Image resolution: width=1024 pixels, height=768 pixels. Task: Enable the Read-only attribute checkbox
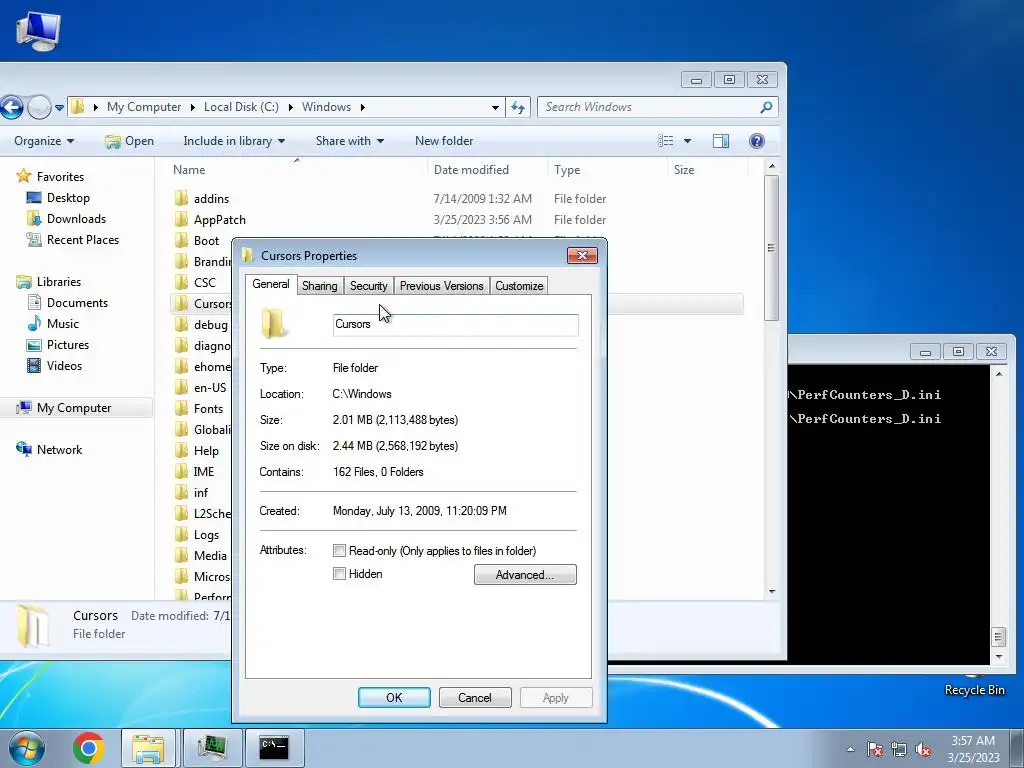pyautogui.click(x=340, y=551)
